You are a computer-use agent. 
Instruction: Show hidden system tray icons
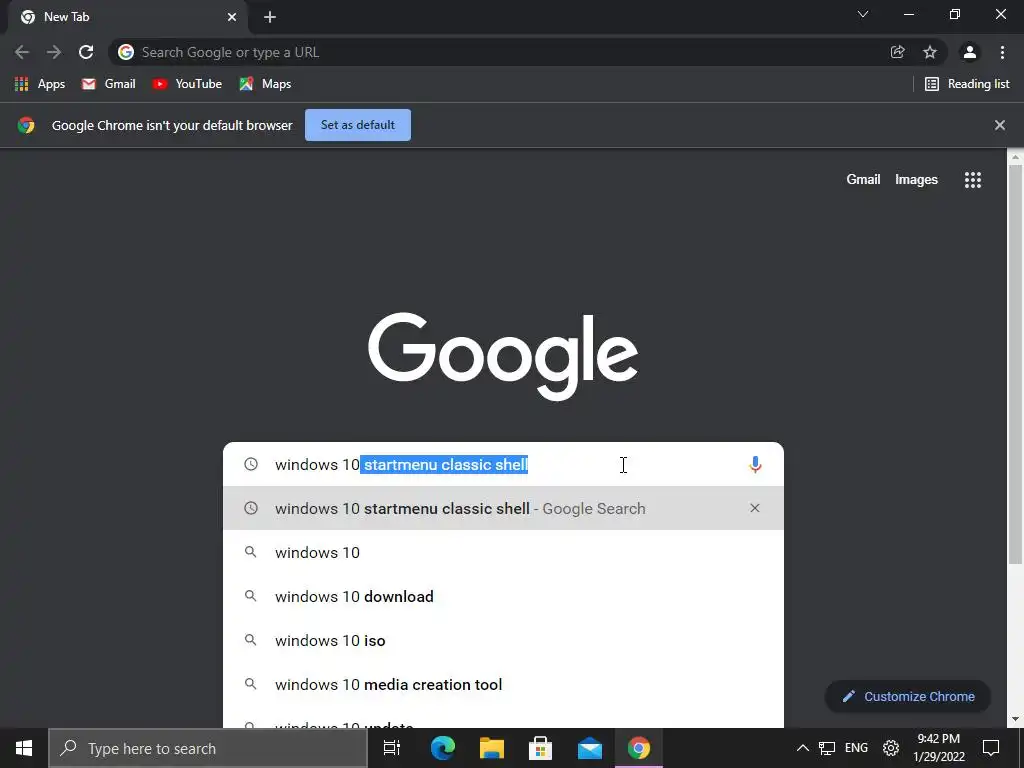tap(803, 748)
